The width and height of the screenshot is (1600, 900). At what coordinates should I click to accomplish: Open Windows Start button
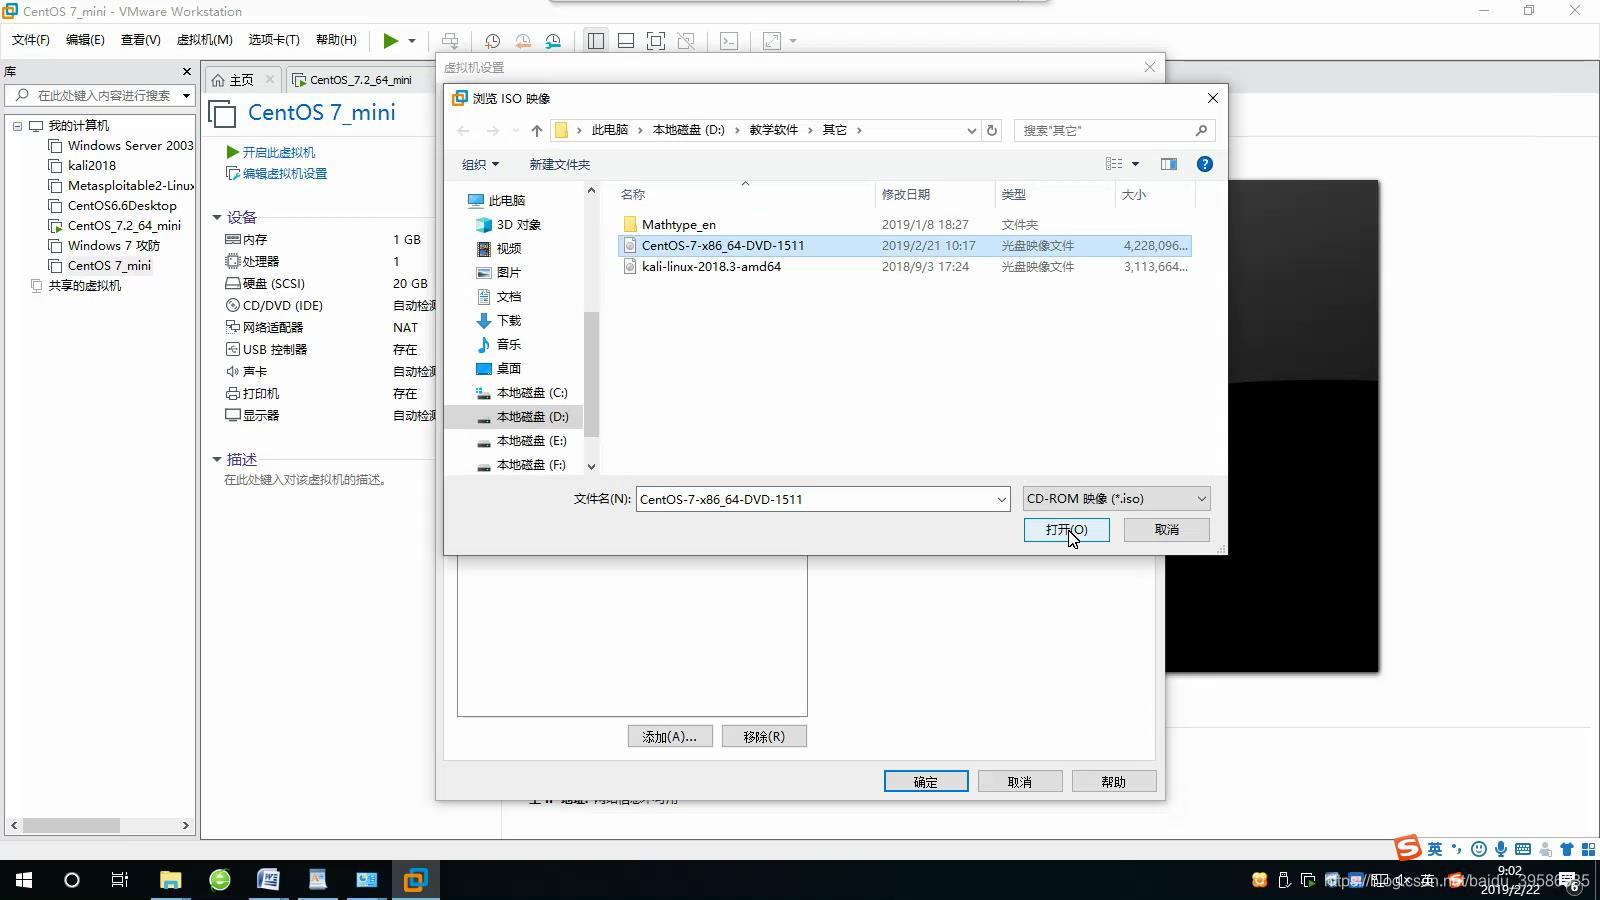(24, 880)
